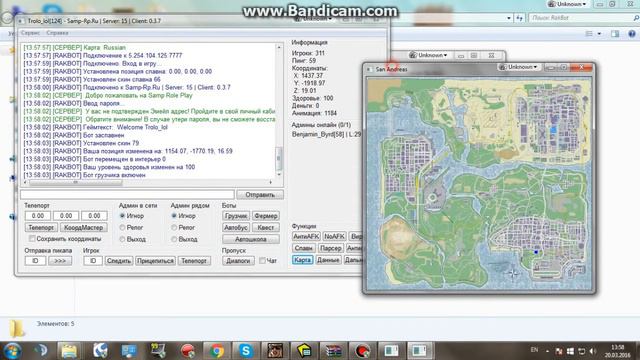This screenshot has width=640, height=360.
Task: Open the Windows Start menu orb
Action: 12,351
